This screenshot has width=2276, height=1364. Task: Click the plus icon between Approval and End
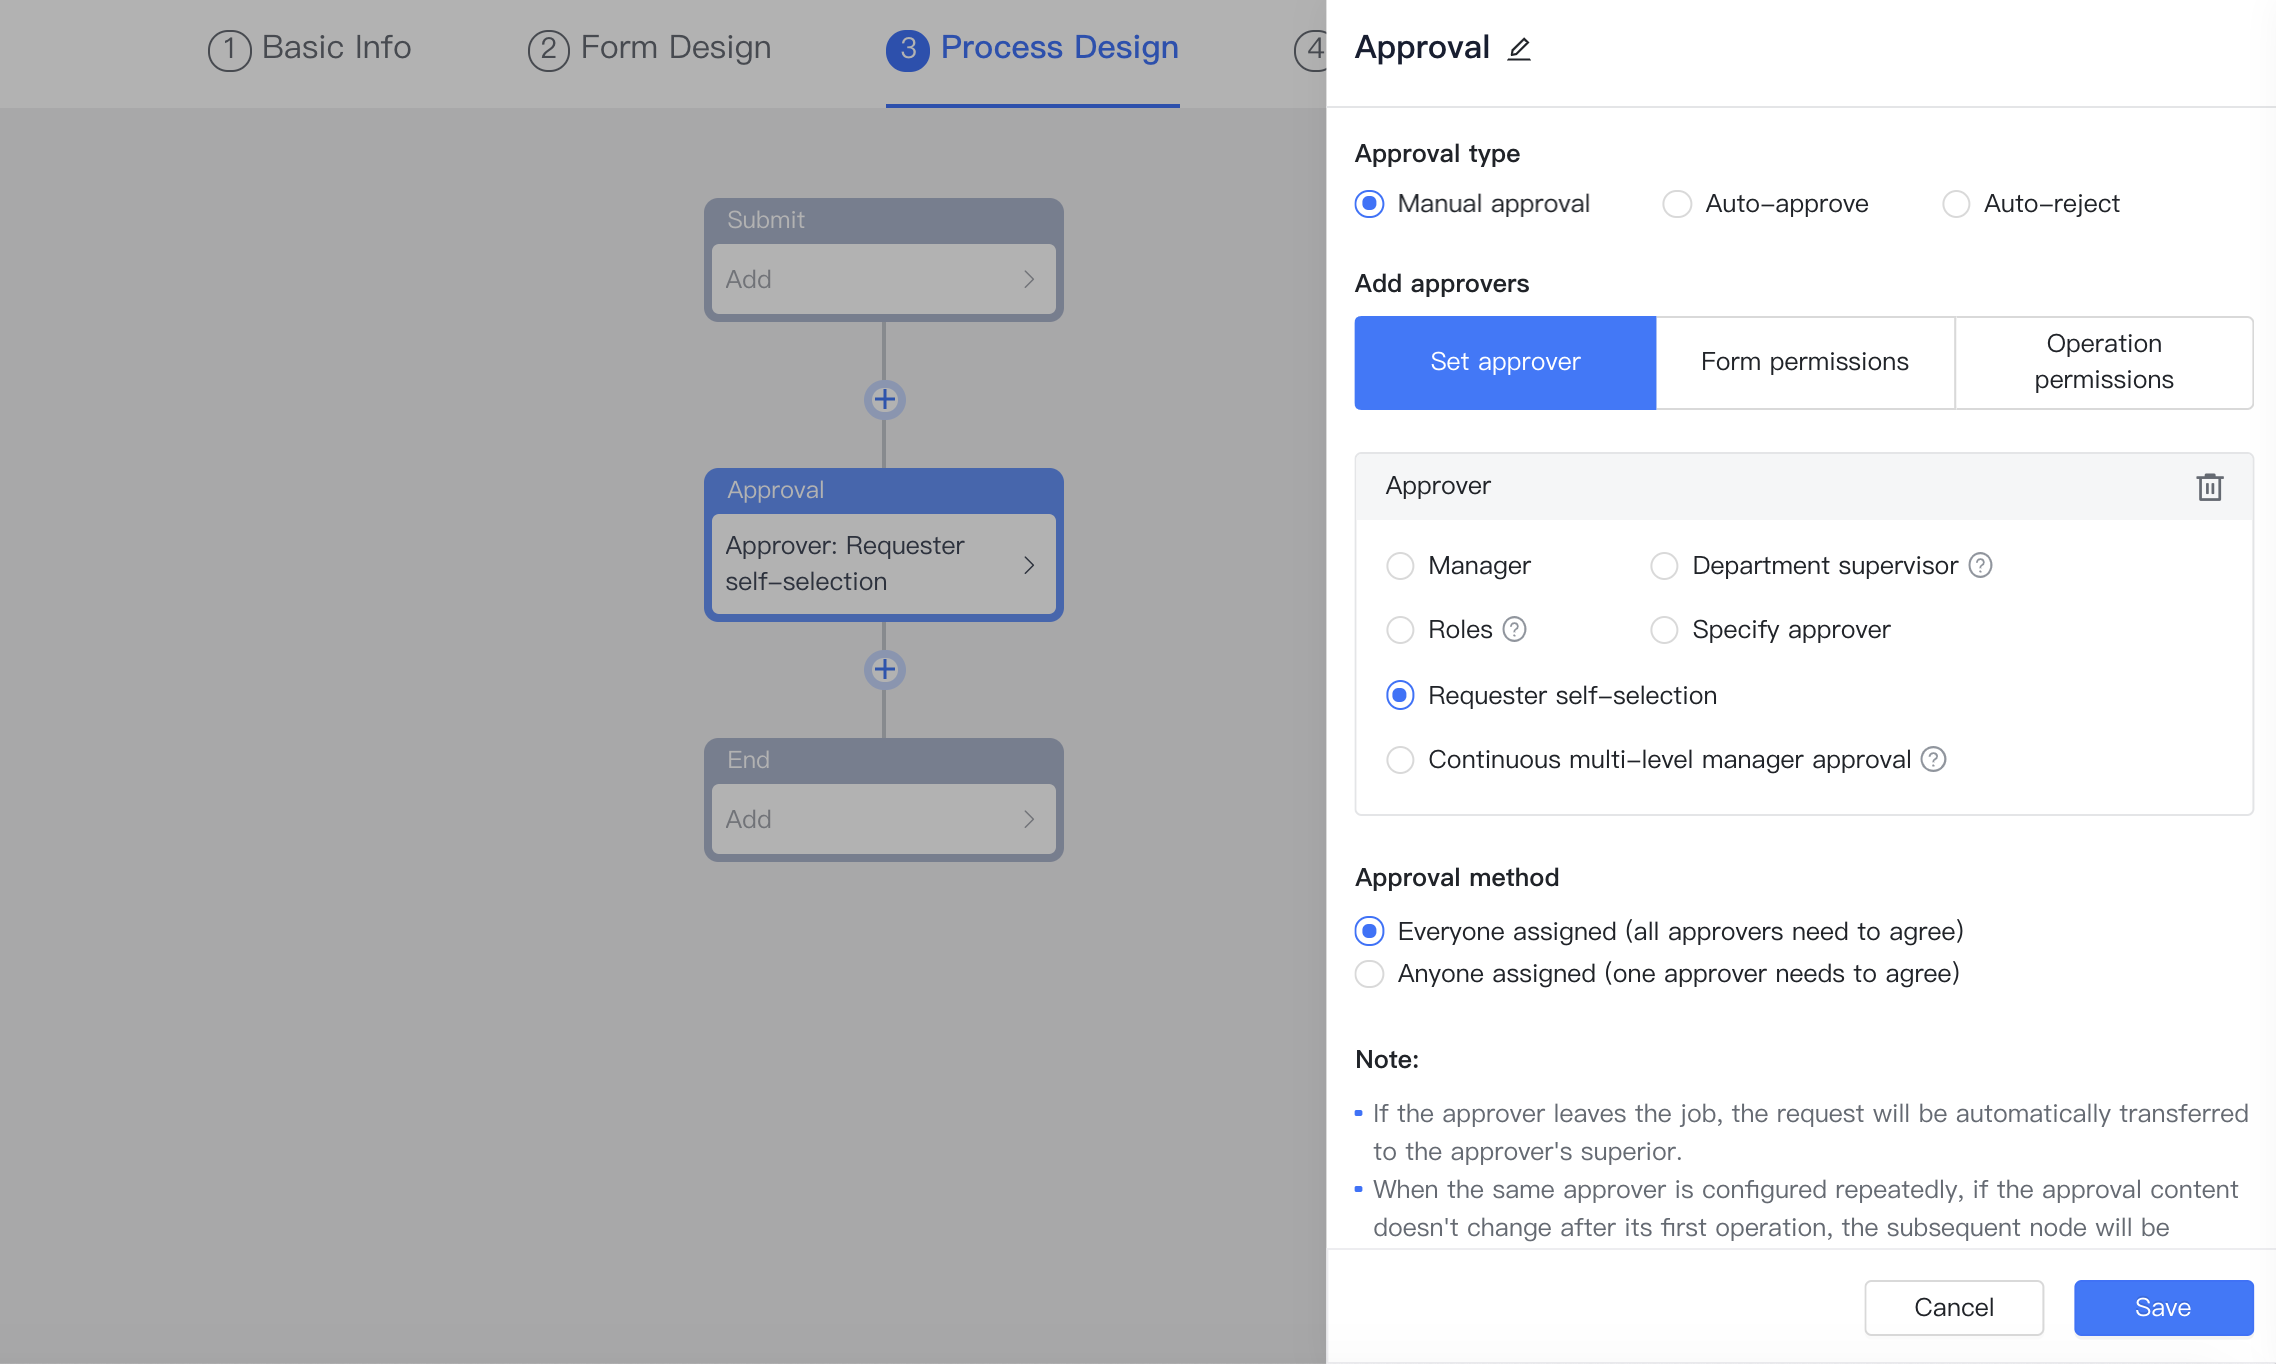pyautogui.click(x=884, y=669)
